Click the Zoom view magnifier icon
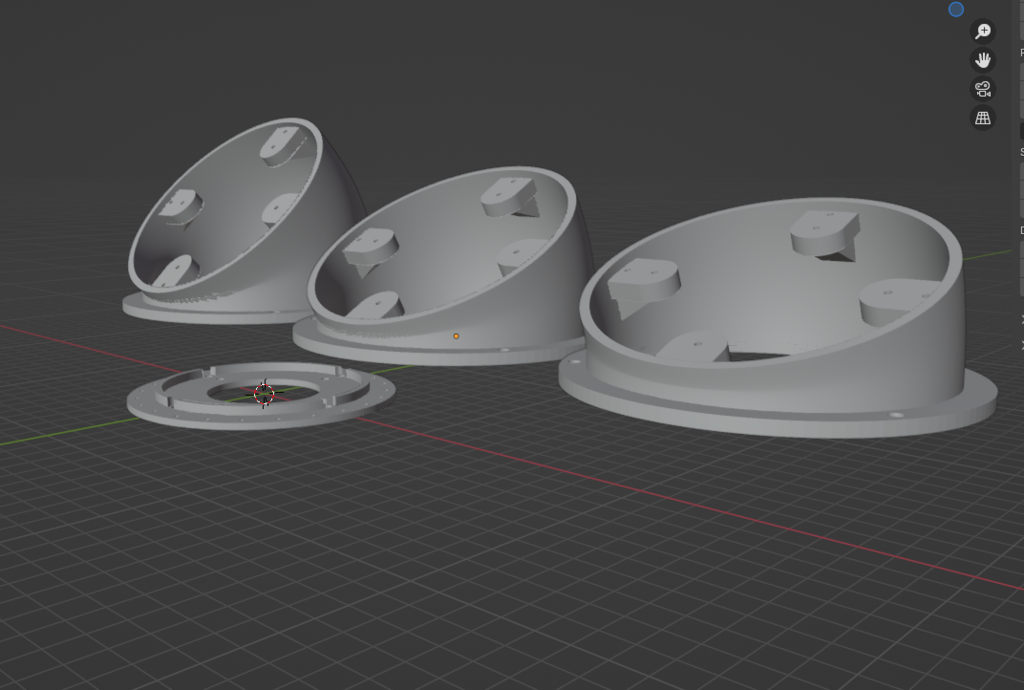This screenshot has height=690, width=1024. pyautogui.click(x=983, y=31)
